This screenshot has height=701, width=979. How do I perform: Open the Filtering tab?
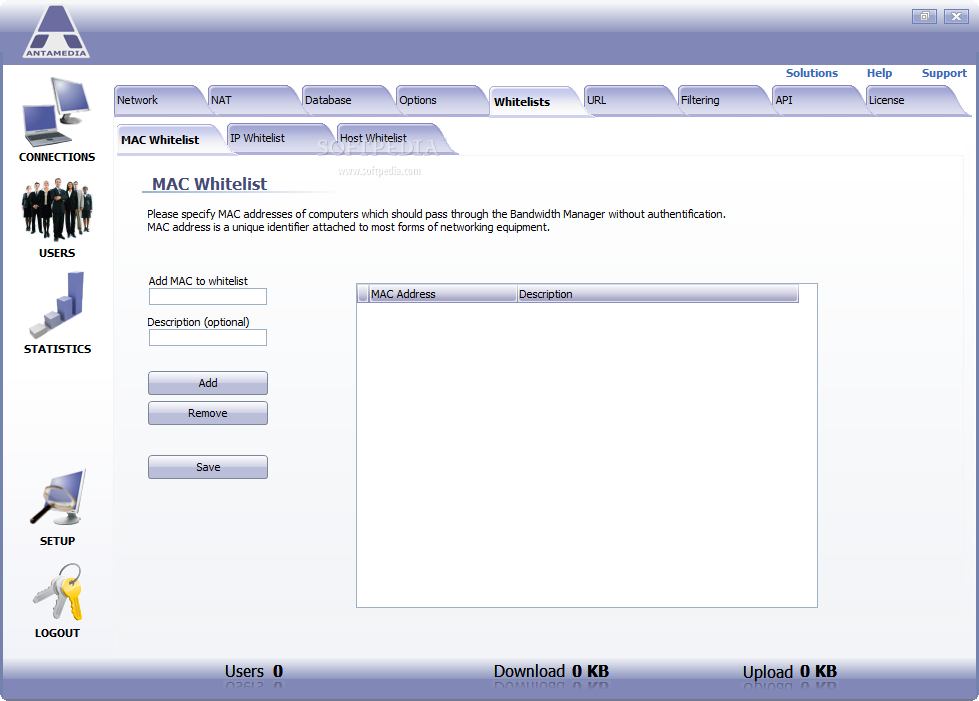[723, 100]
